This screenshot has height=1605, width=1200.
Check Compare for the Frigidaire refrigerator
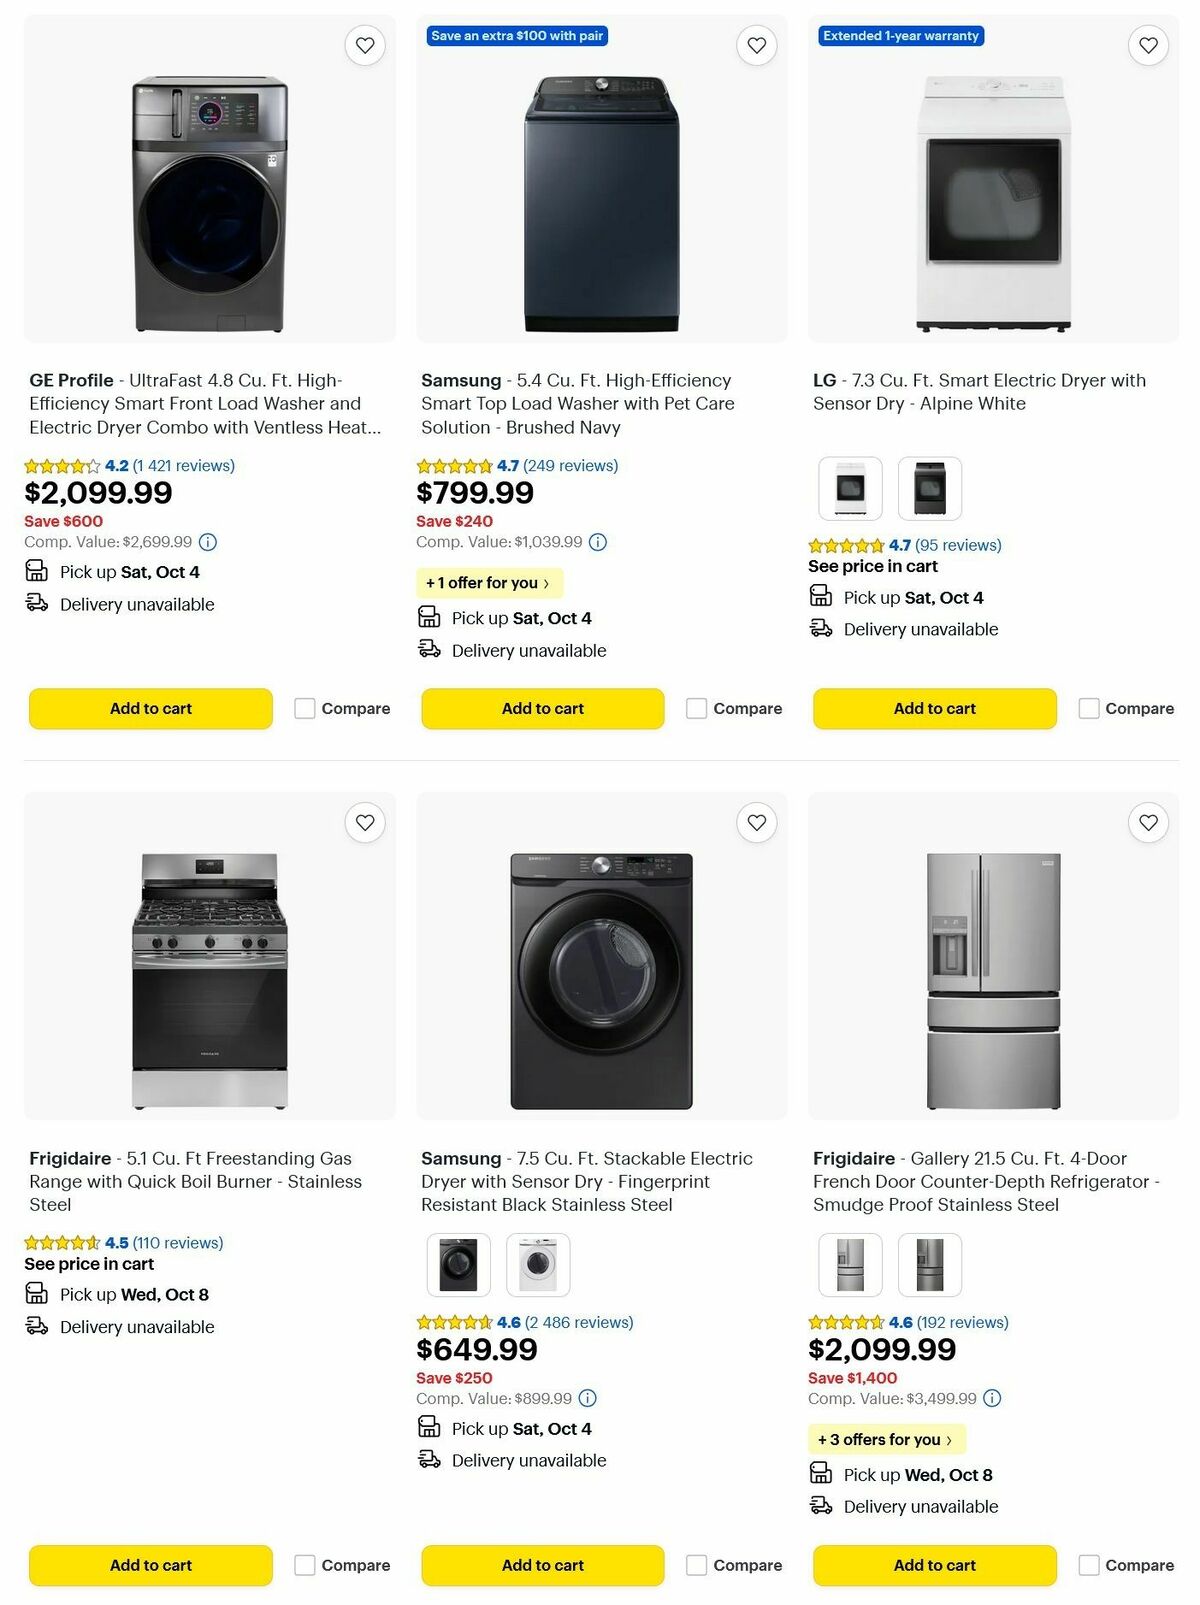(x=1088, y=1565)
